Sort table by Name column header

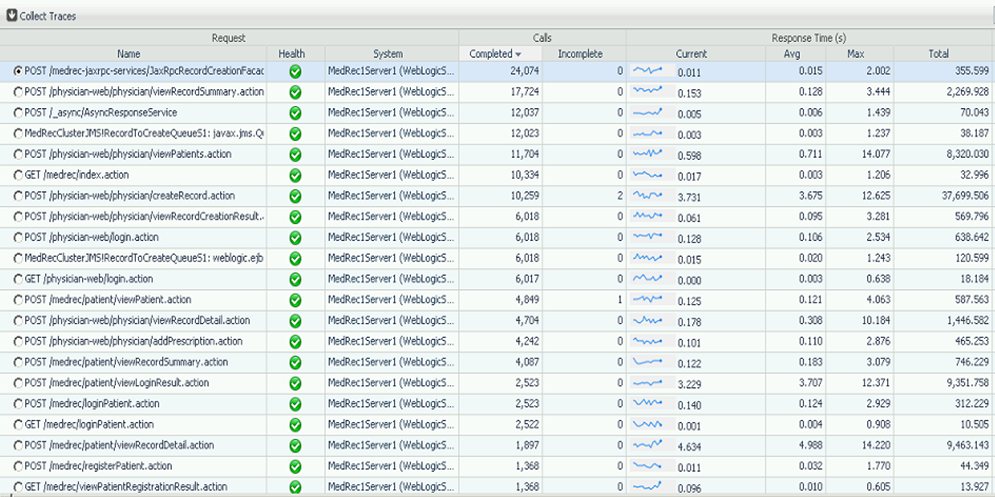(128, 54)
